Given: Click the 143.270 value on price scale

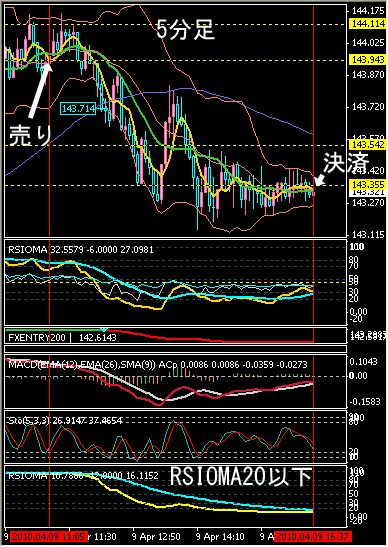Looking at the screenshot, I should click(368, 203).
